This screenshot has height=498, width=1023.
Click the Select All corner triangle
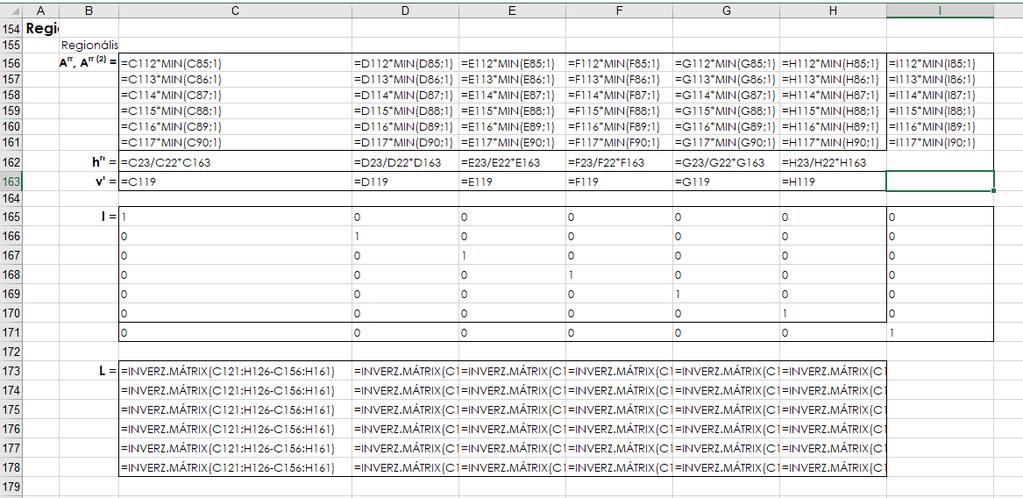[x=12, y=10]
